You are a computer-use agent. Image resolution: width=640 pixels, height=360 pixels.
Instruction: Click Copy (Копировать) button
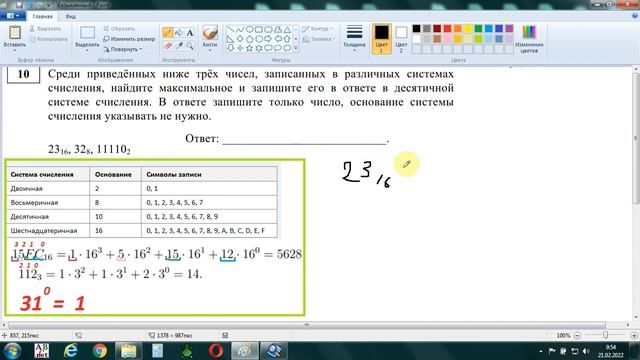[x=48, y=39]
